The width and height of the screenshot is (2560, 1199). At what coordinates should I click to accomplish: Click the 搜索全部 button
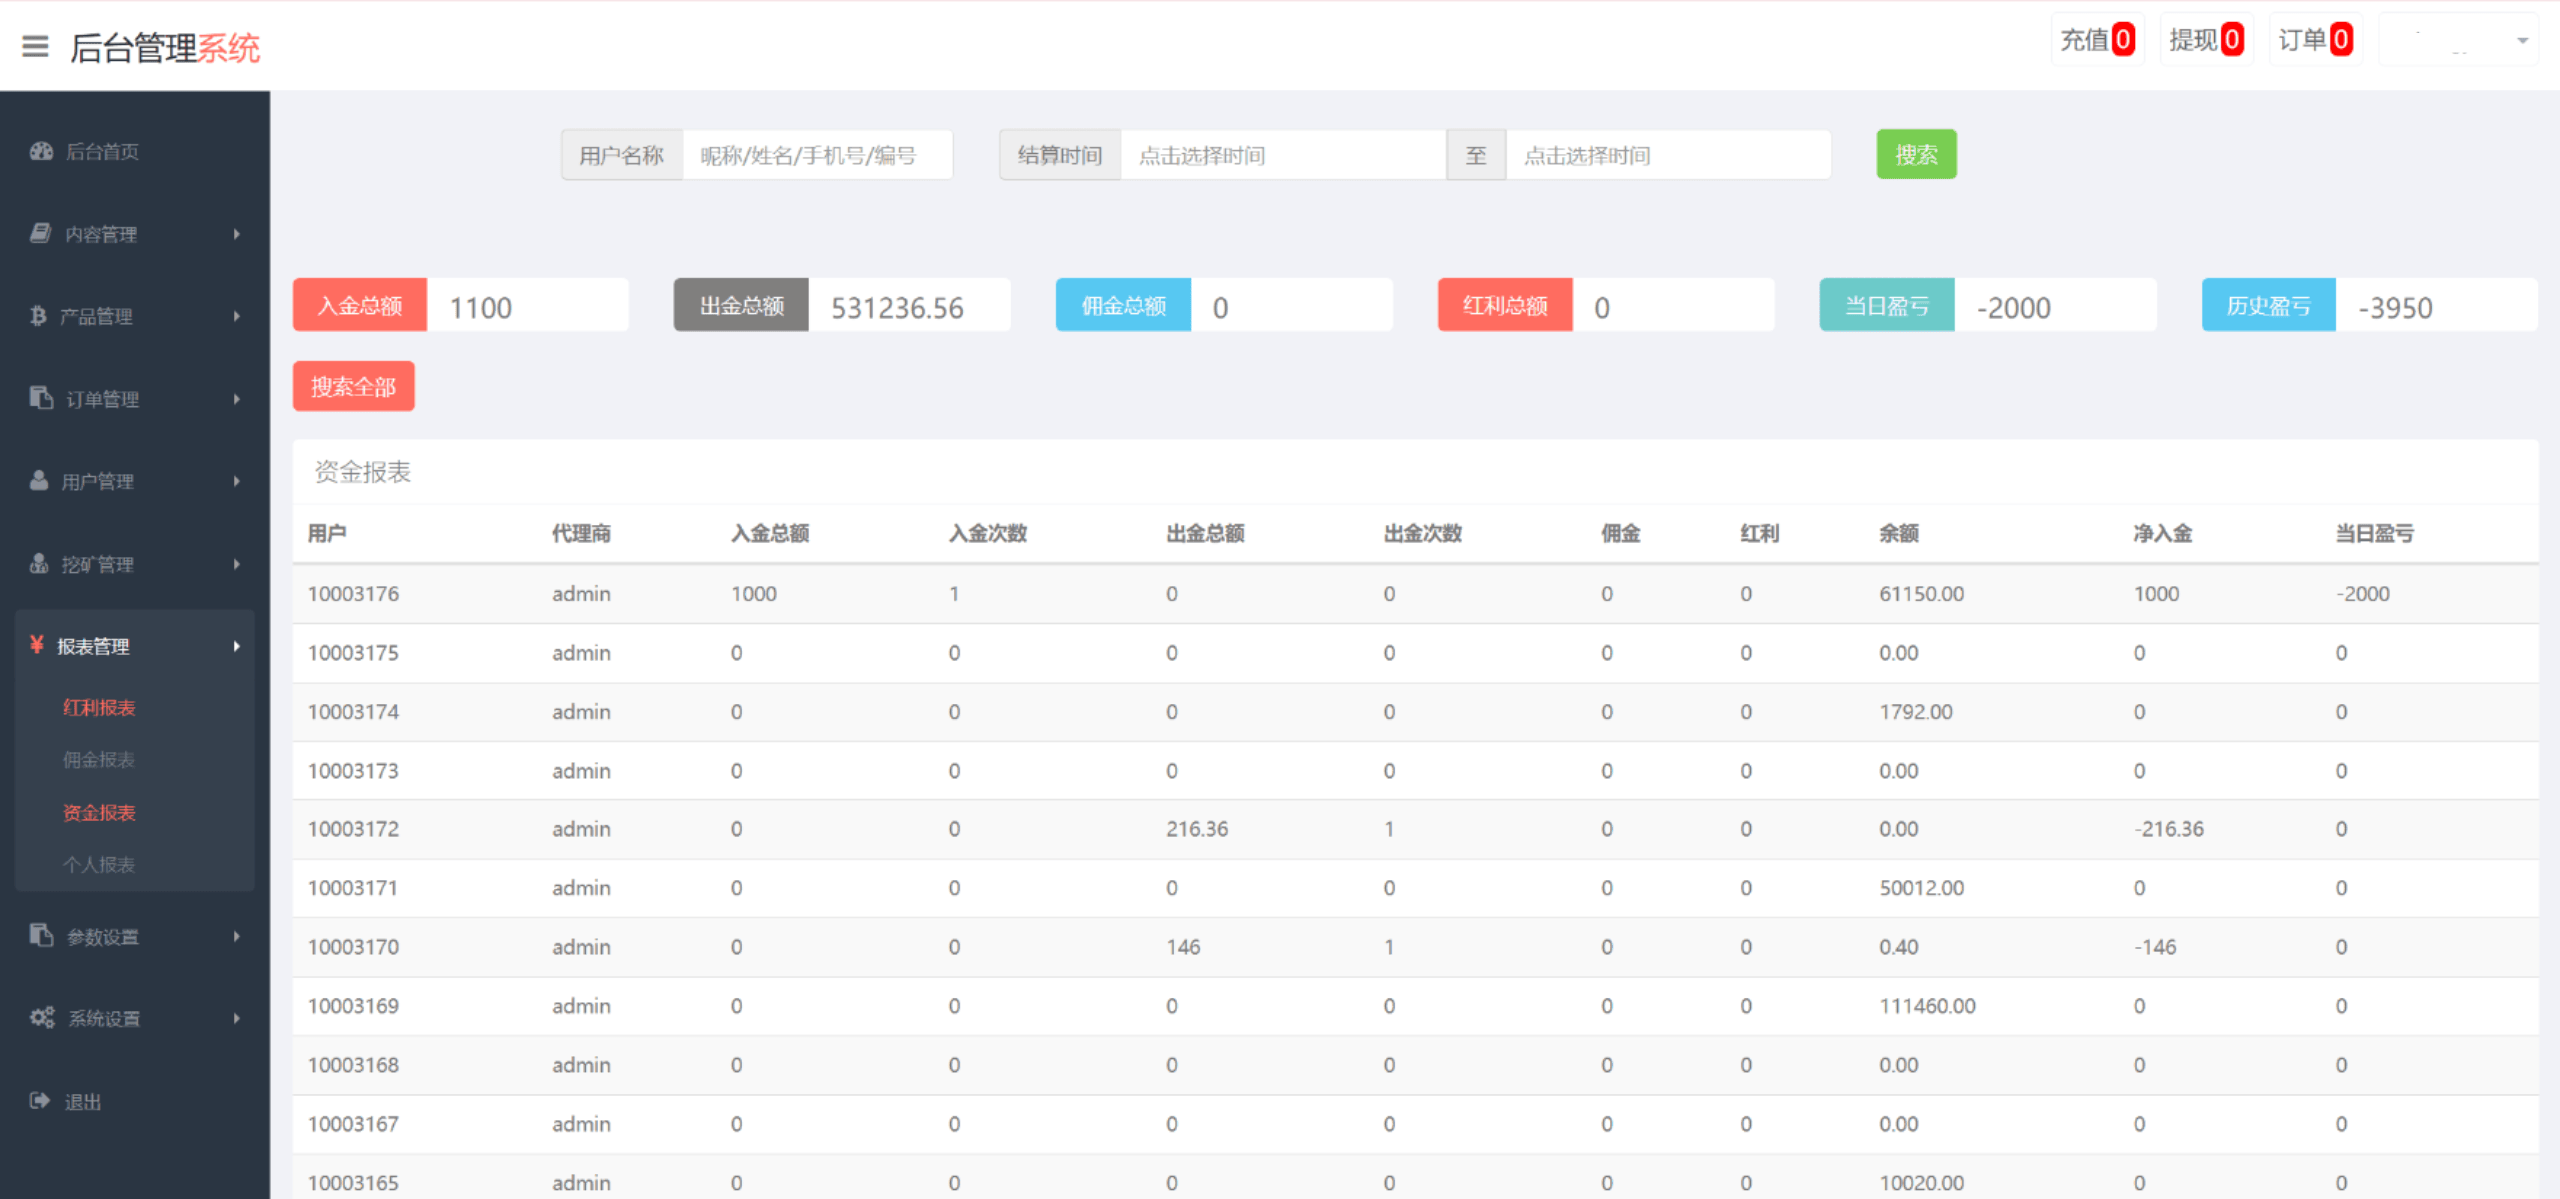(353, 384)
